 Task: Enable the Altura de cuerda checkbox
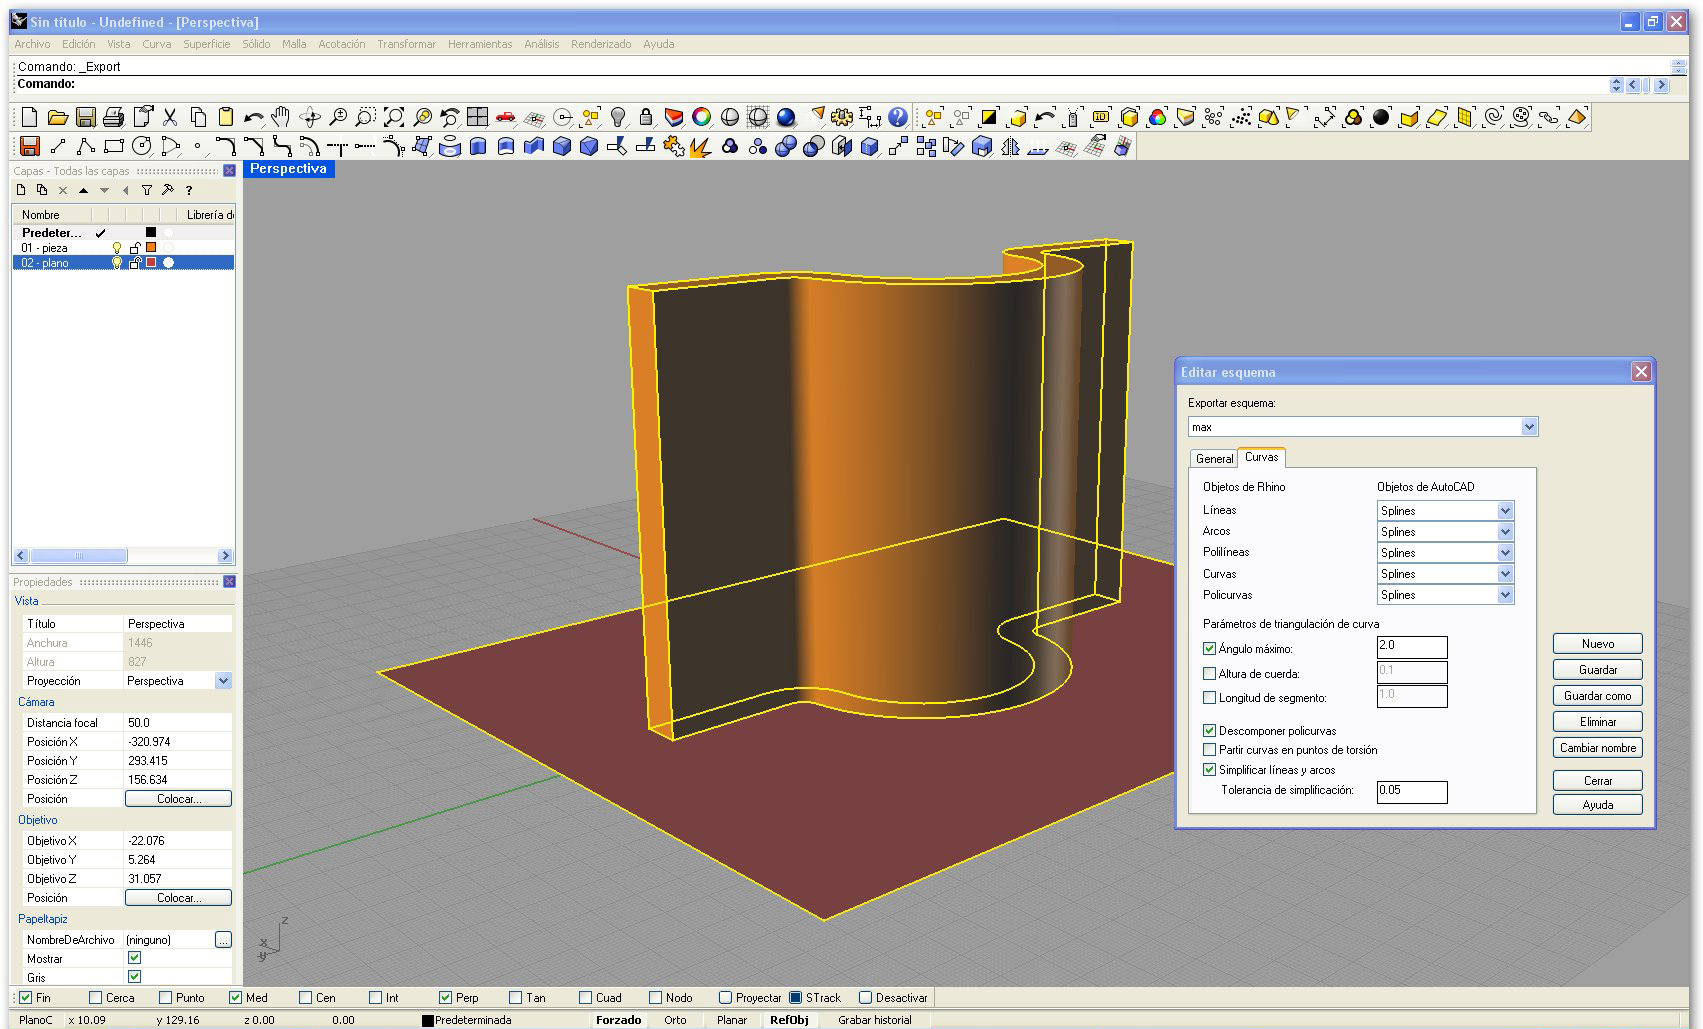pos(1210,674)
